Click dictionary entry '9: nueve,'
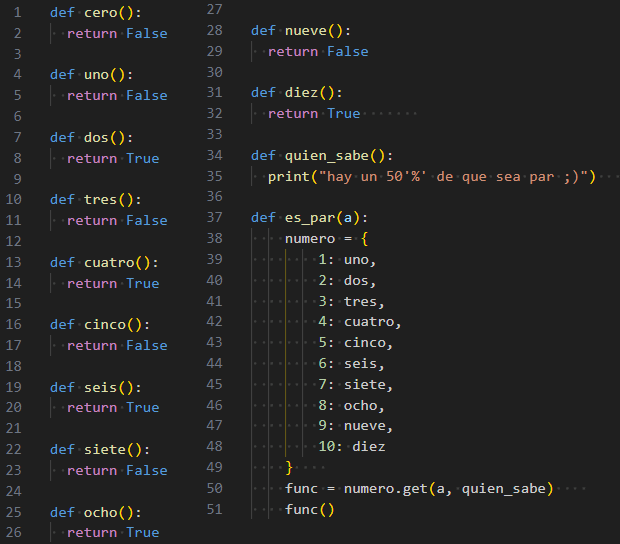The height and width of the screenshot is (544, 620). 356,426
